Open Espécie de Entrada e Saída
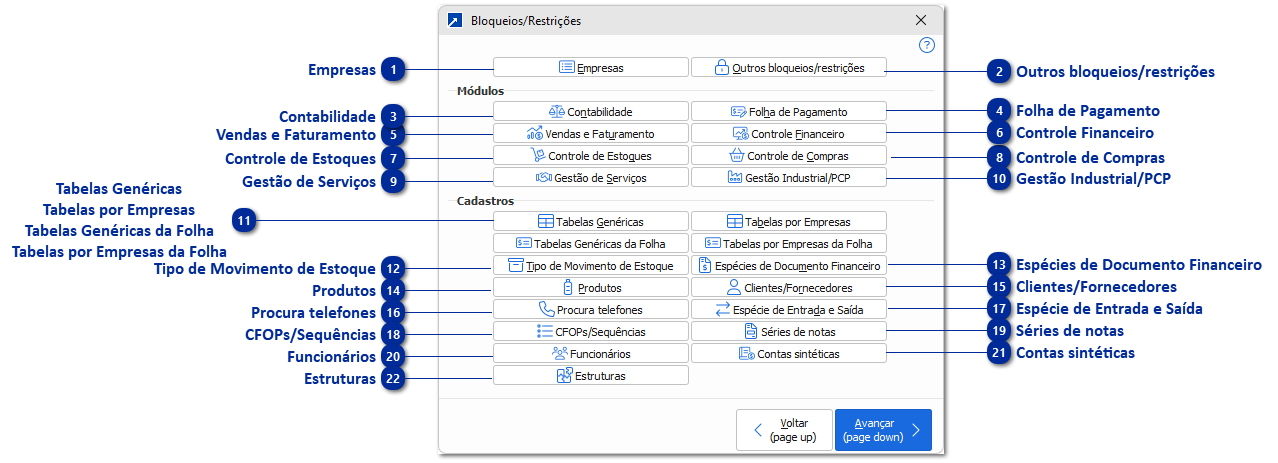This screenshot has height=463, width=1278. 788,310
